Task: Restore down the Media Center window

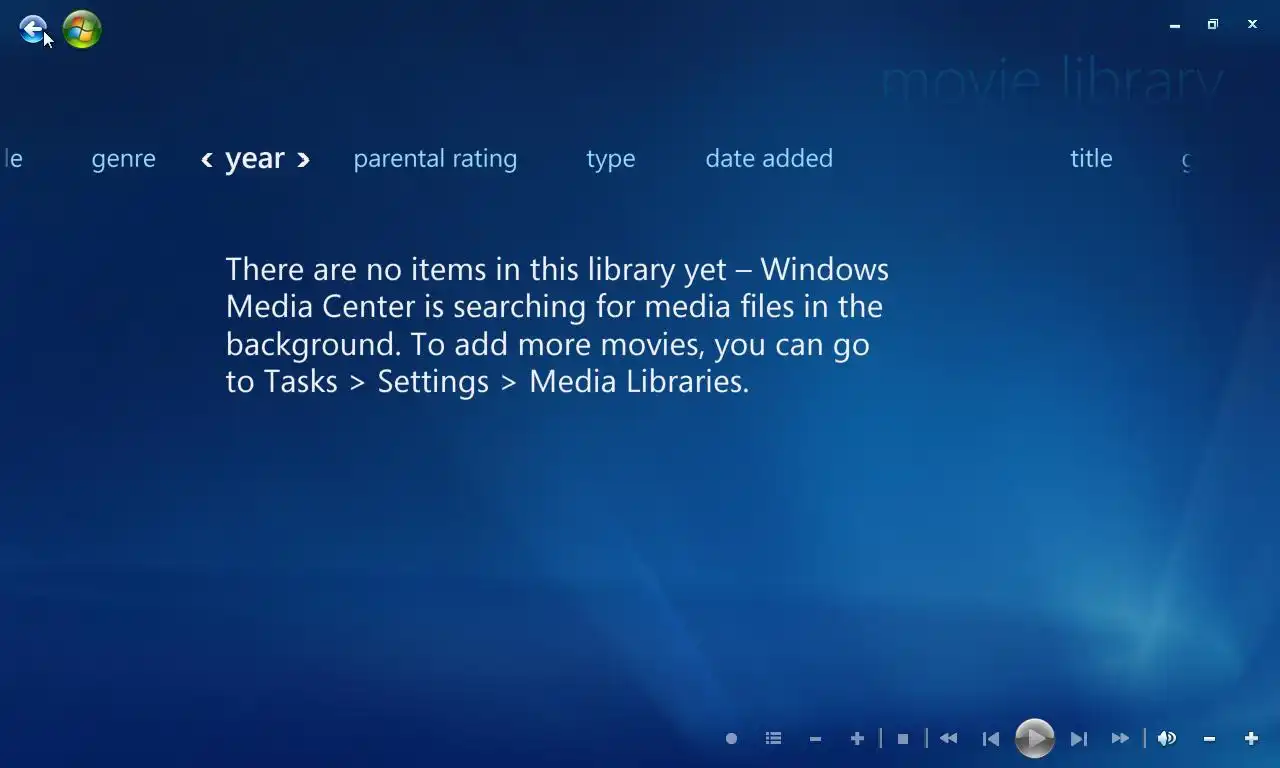Action: [x=1213, y=25]
